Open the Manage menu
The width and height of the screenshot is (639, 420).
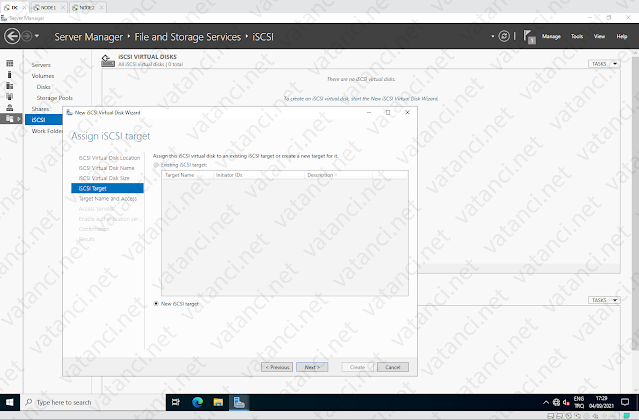[x=551, y=36]
